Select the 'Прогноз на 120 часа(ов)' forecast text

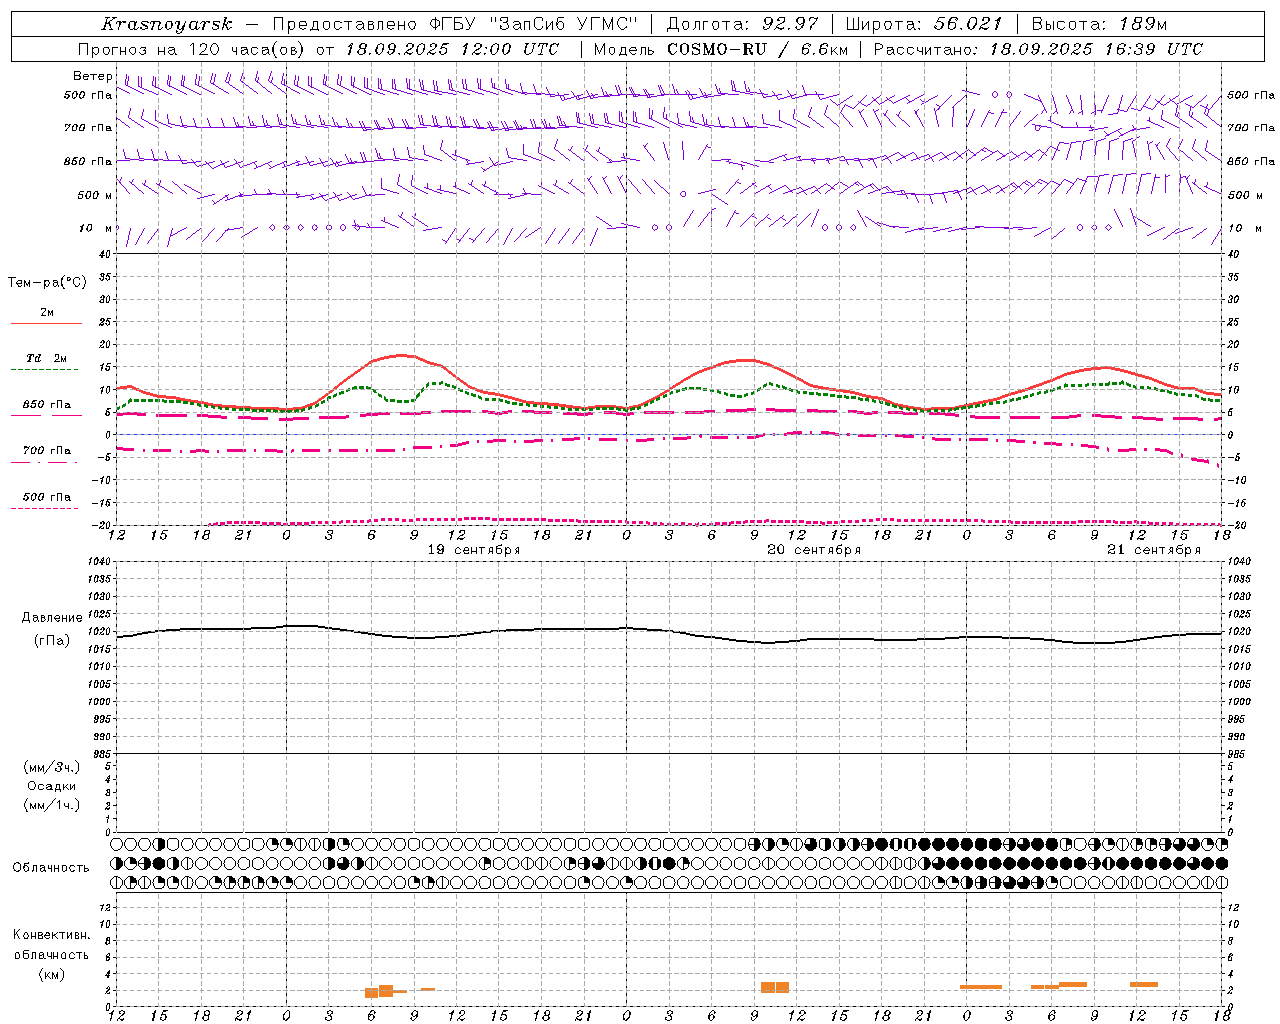(x=192, y=49)
